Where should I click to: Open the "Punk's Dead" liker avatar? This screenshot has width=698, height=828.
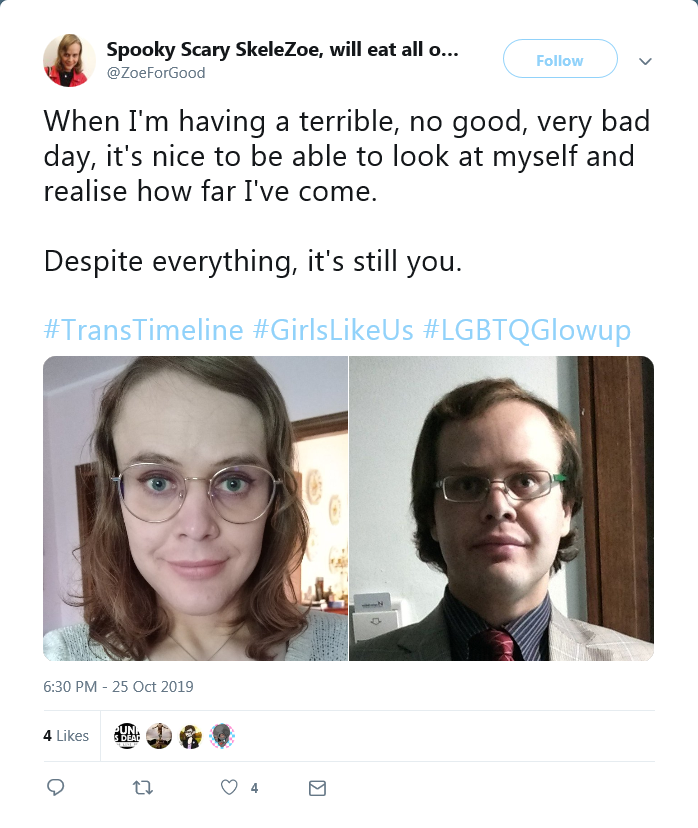[x=127, y=735]
